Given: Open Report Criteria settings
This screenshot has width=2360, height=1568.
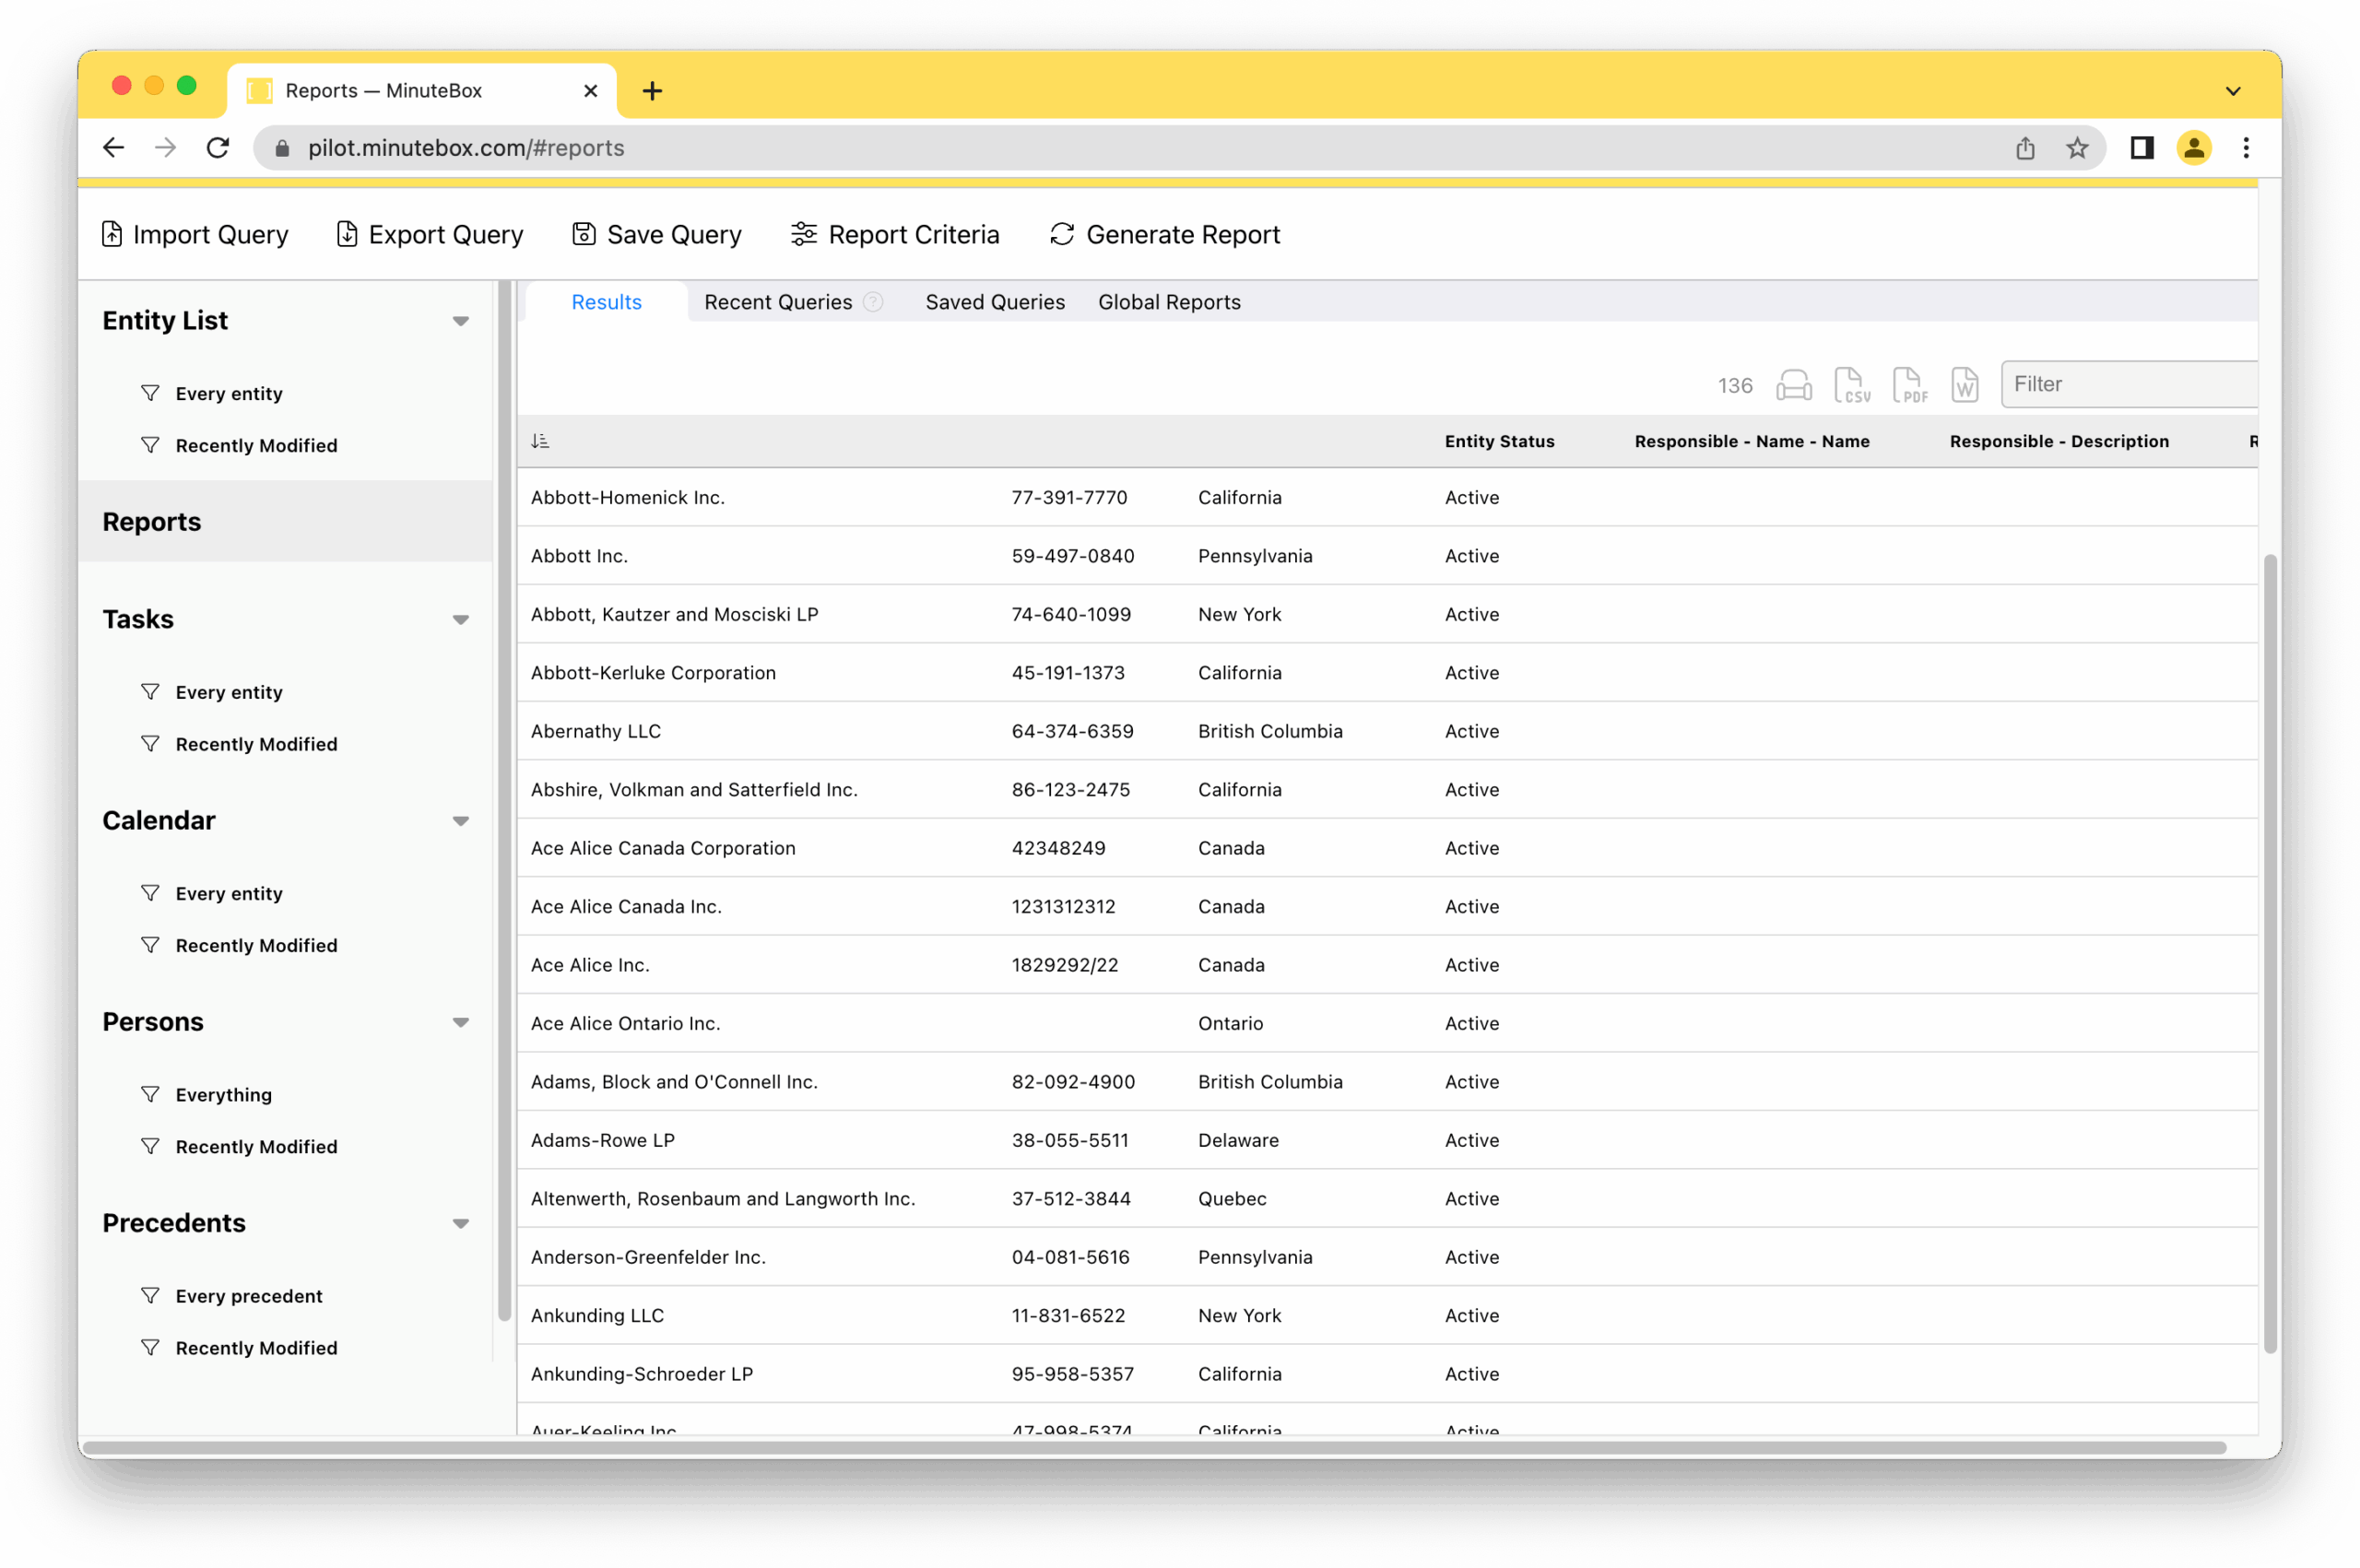Looking at the screenshot, I should [x=895, y=234].
